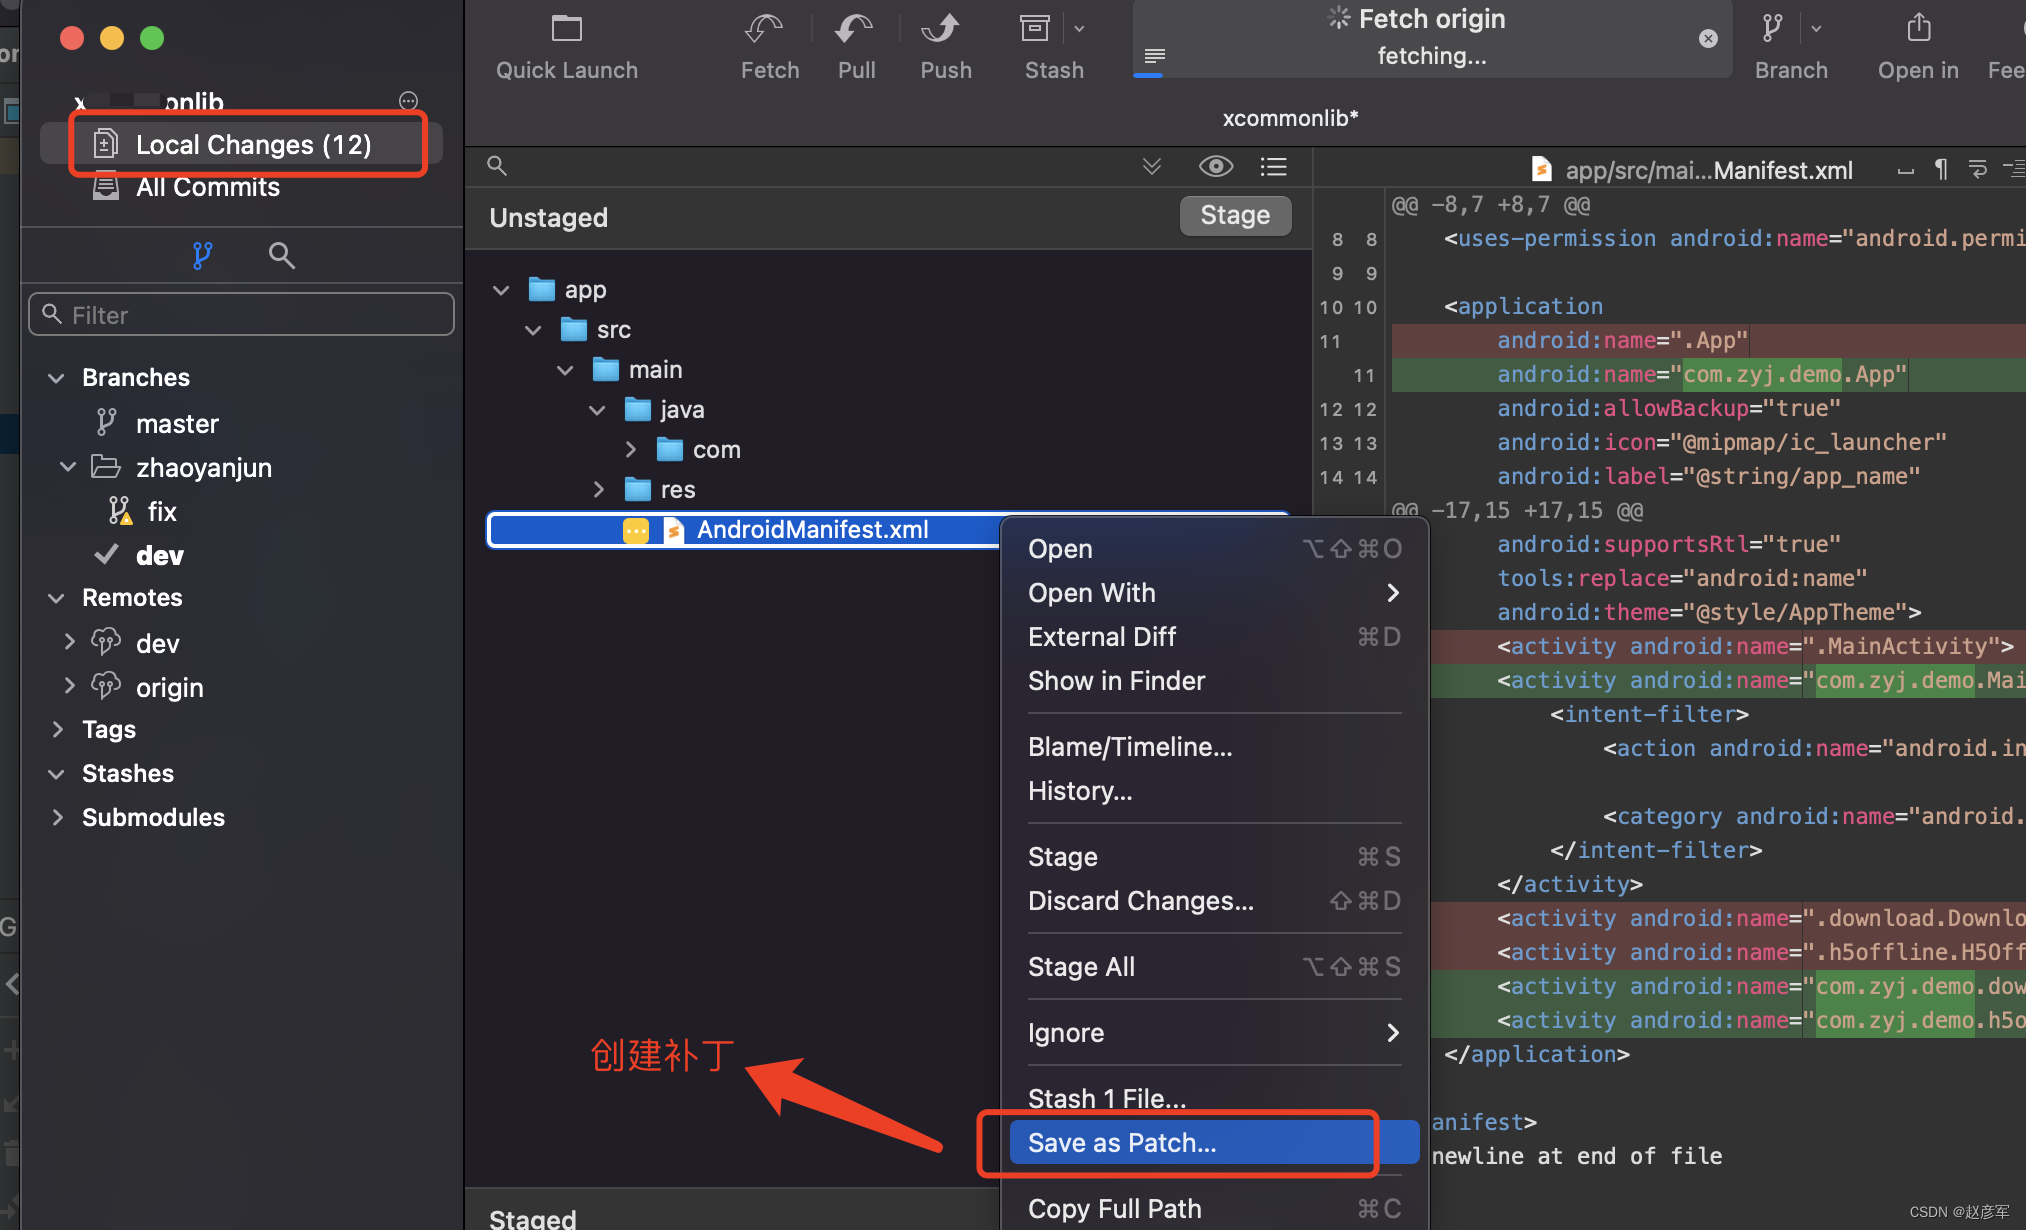
Task: Select the fix branch
Action: click(x=161, y=512)
